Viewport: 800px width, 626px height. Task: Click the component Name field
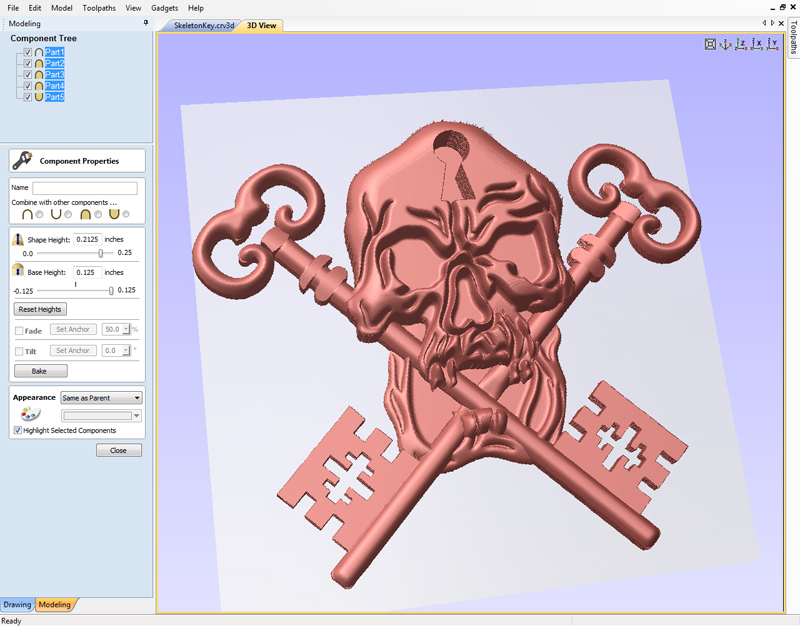coord(85,188)
